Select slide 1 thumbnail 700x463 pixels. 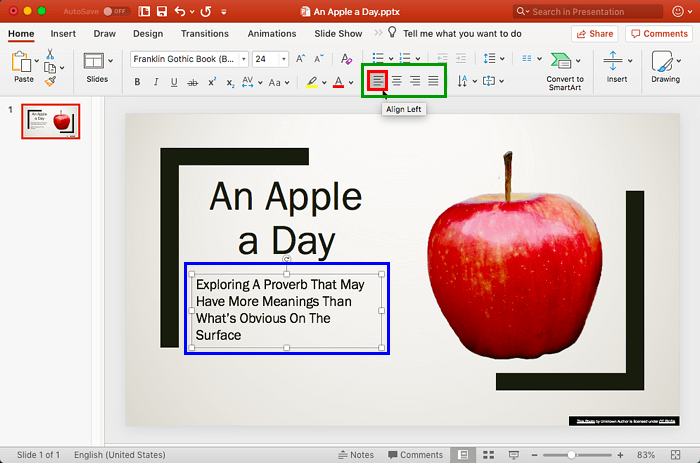click(x=51, y=121)
